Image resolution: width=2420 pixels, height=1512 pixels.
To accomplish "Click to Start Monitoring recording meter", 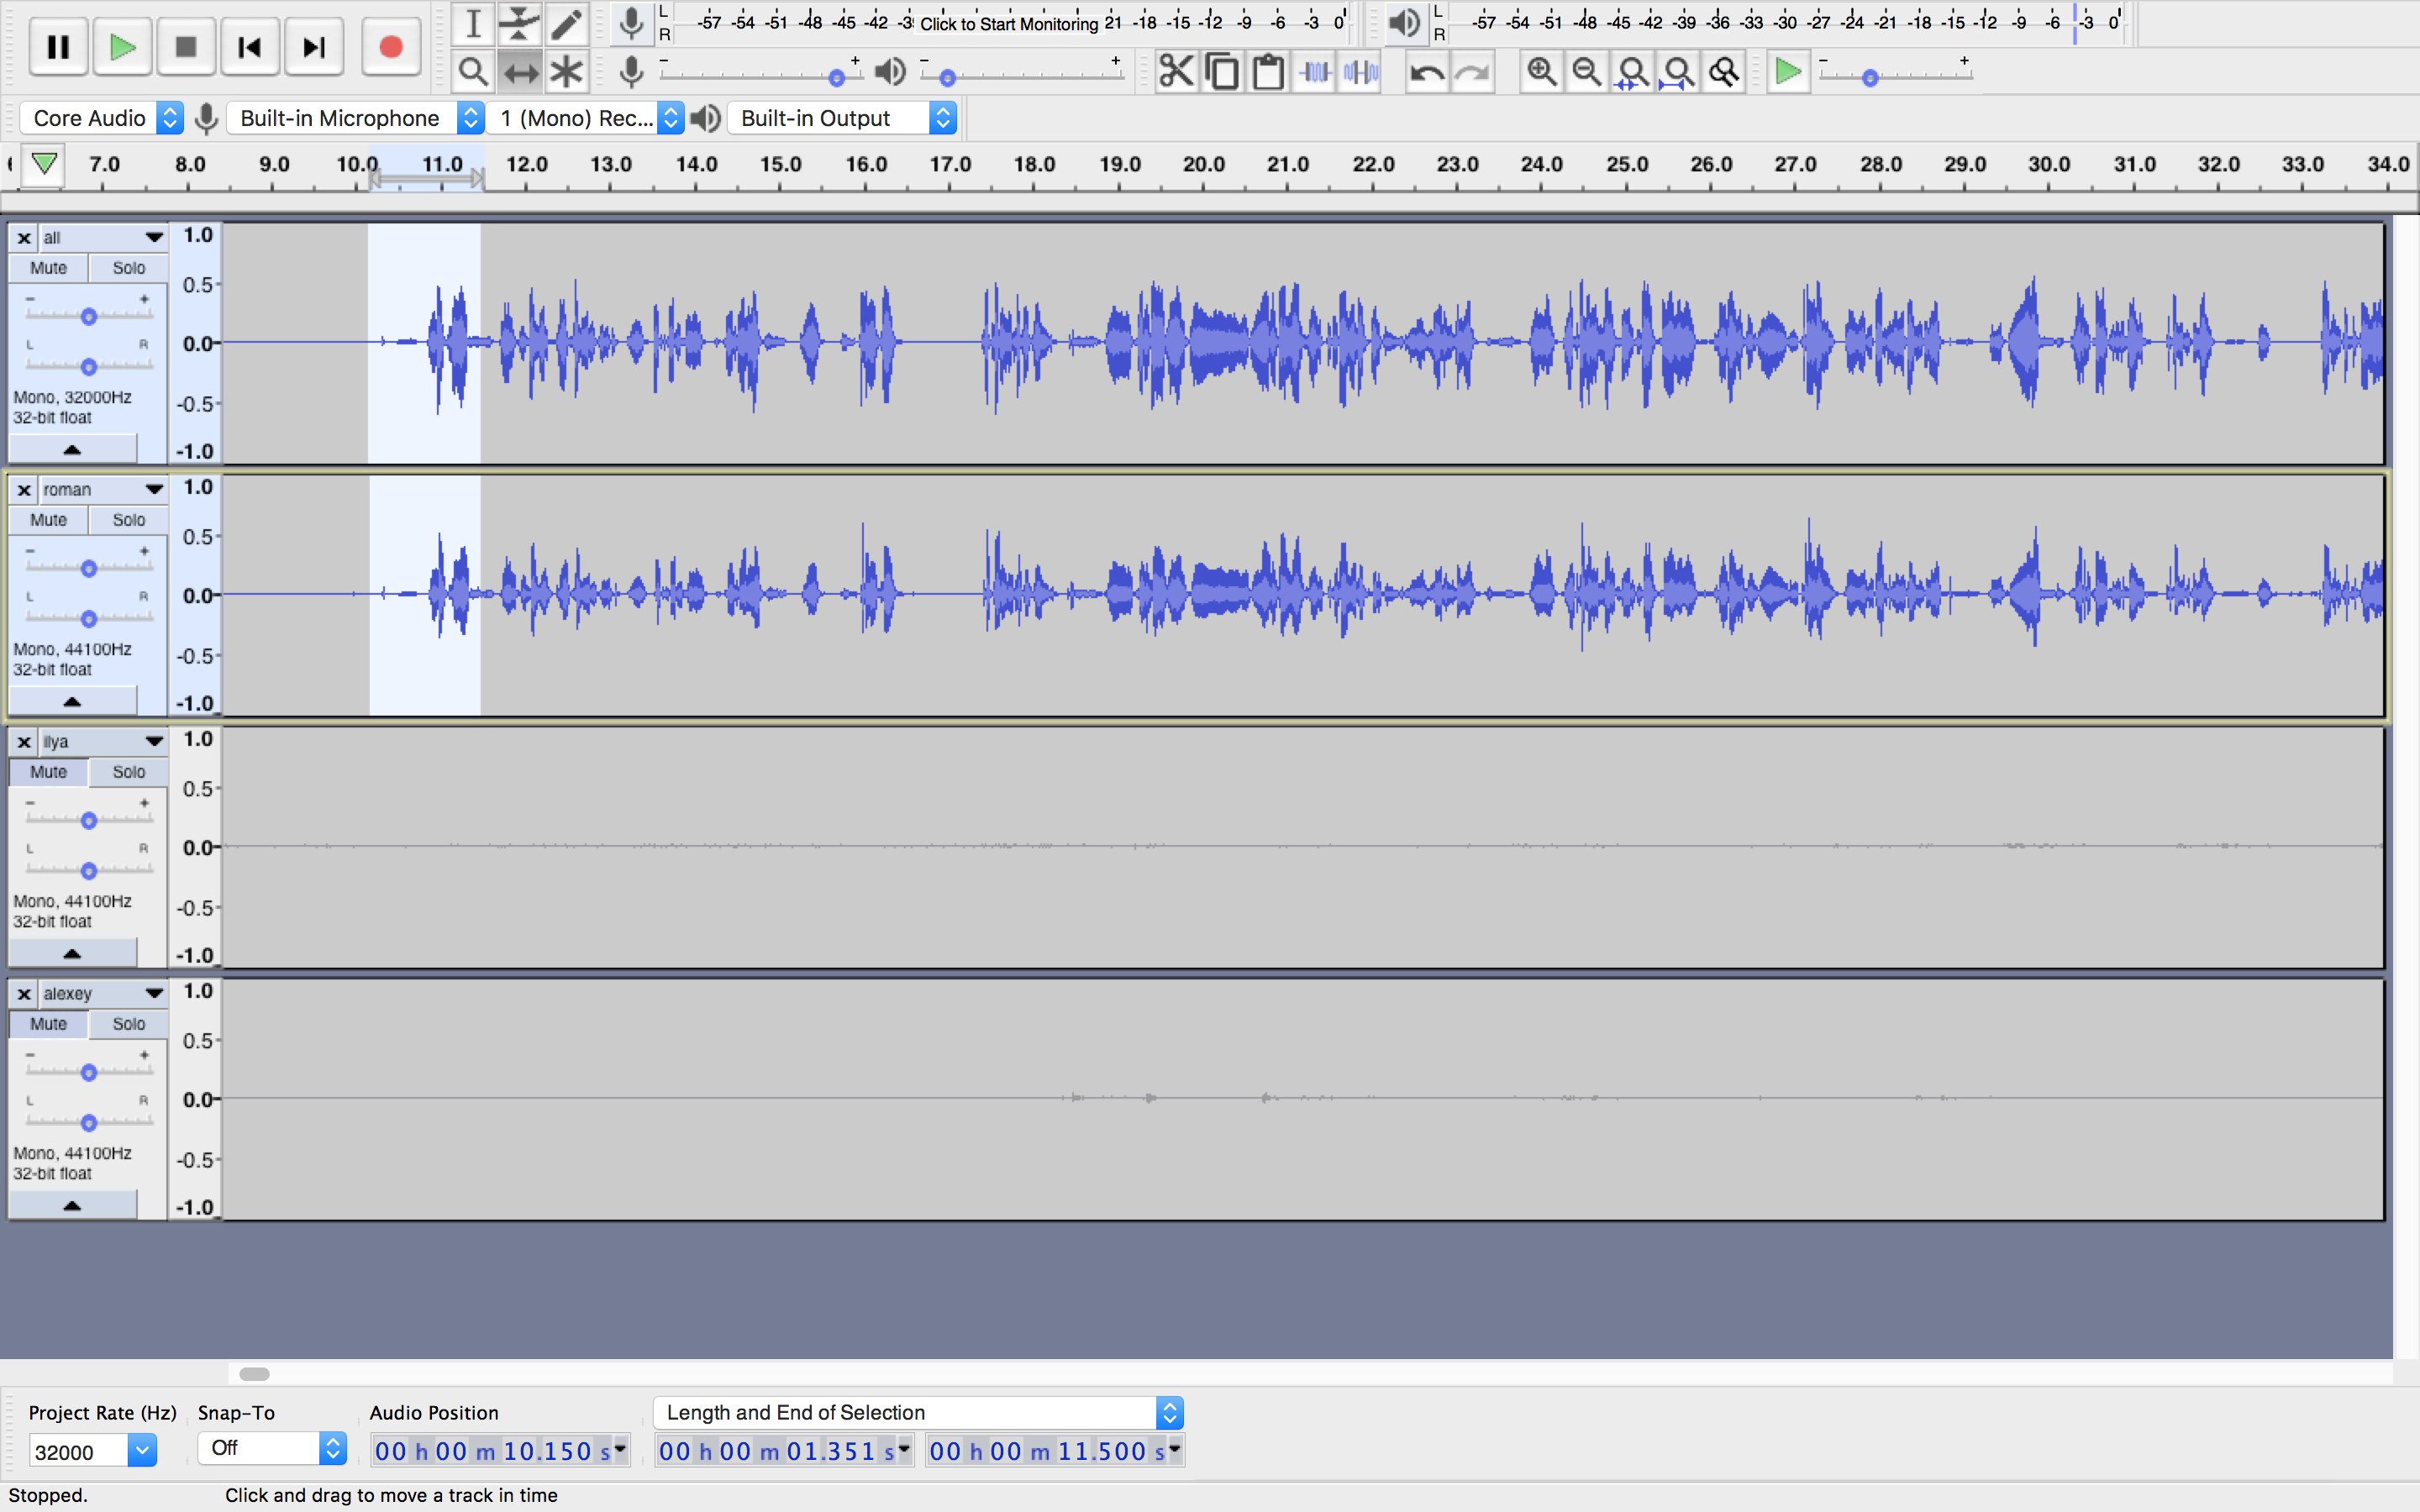I will tap(1008, 23).
